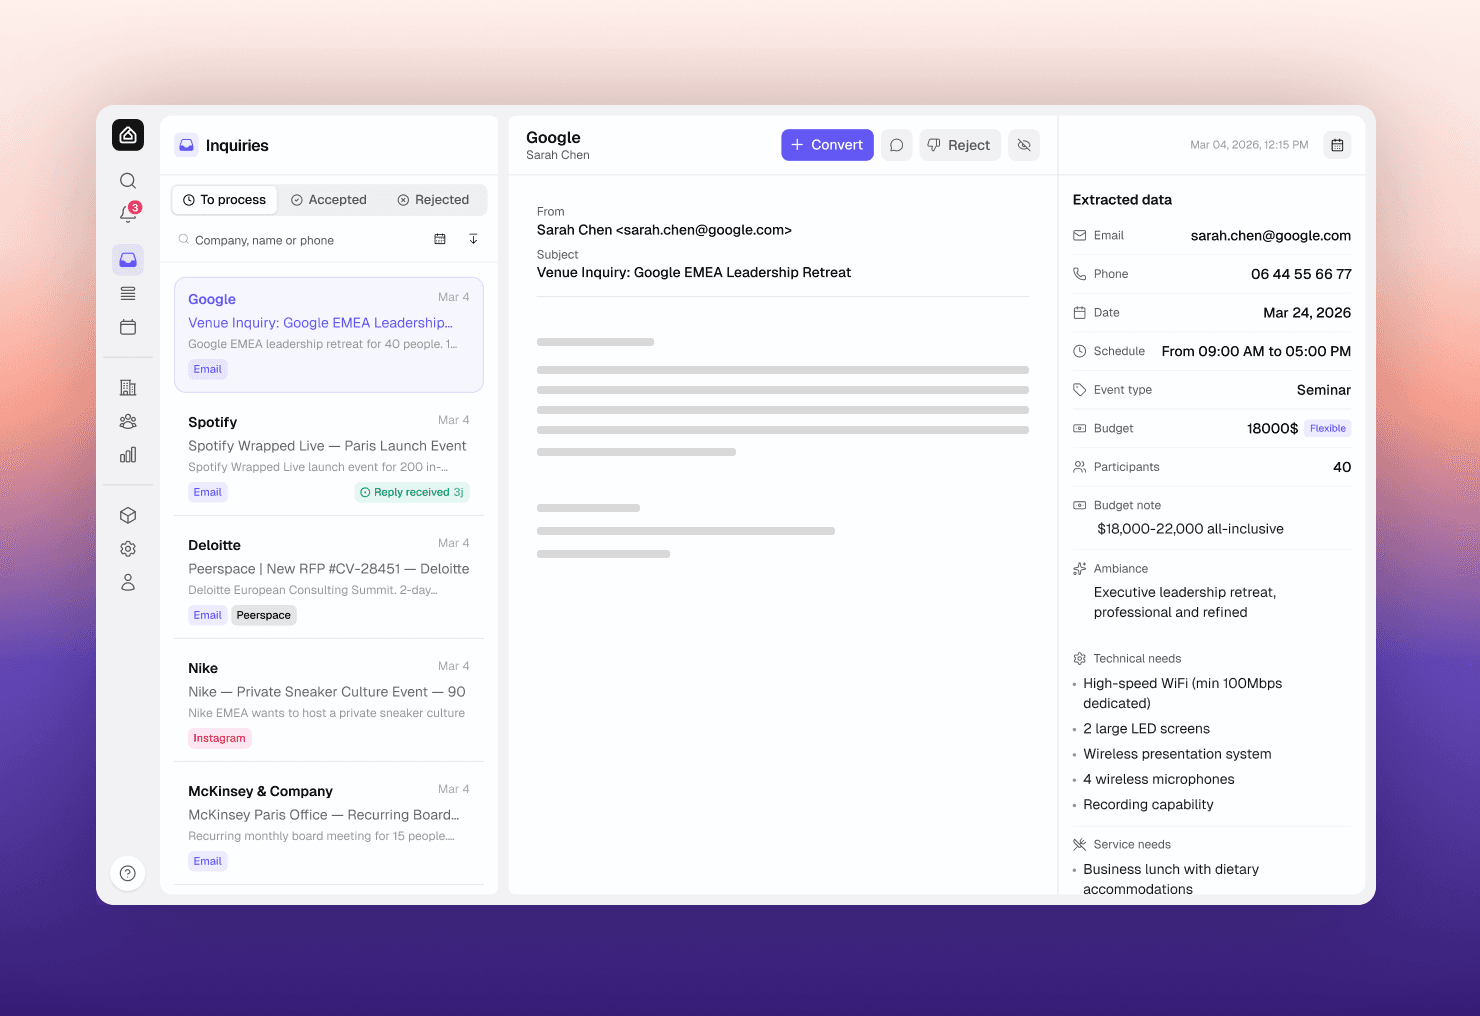Click the help question mark icon
The image size is (1480, 1016).
(128, 873)
